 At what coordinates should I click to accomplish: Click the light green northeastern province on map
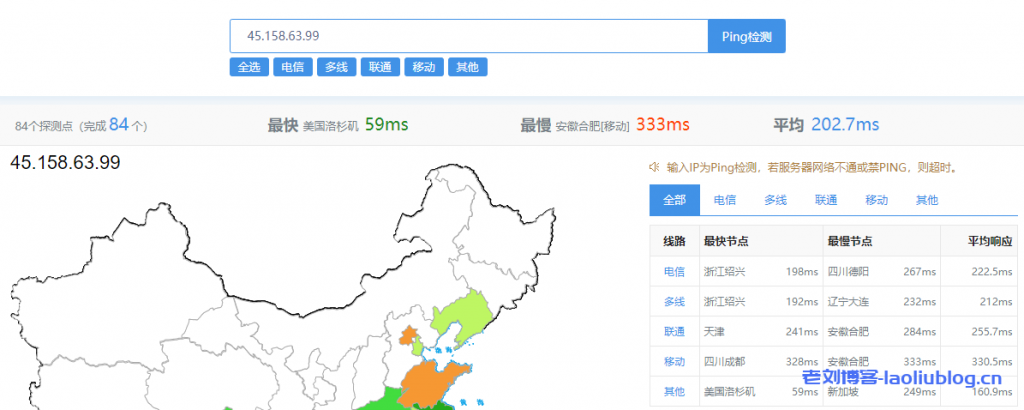(462, 315)
